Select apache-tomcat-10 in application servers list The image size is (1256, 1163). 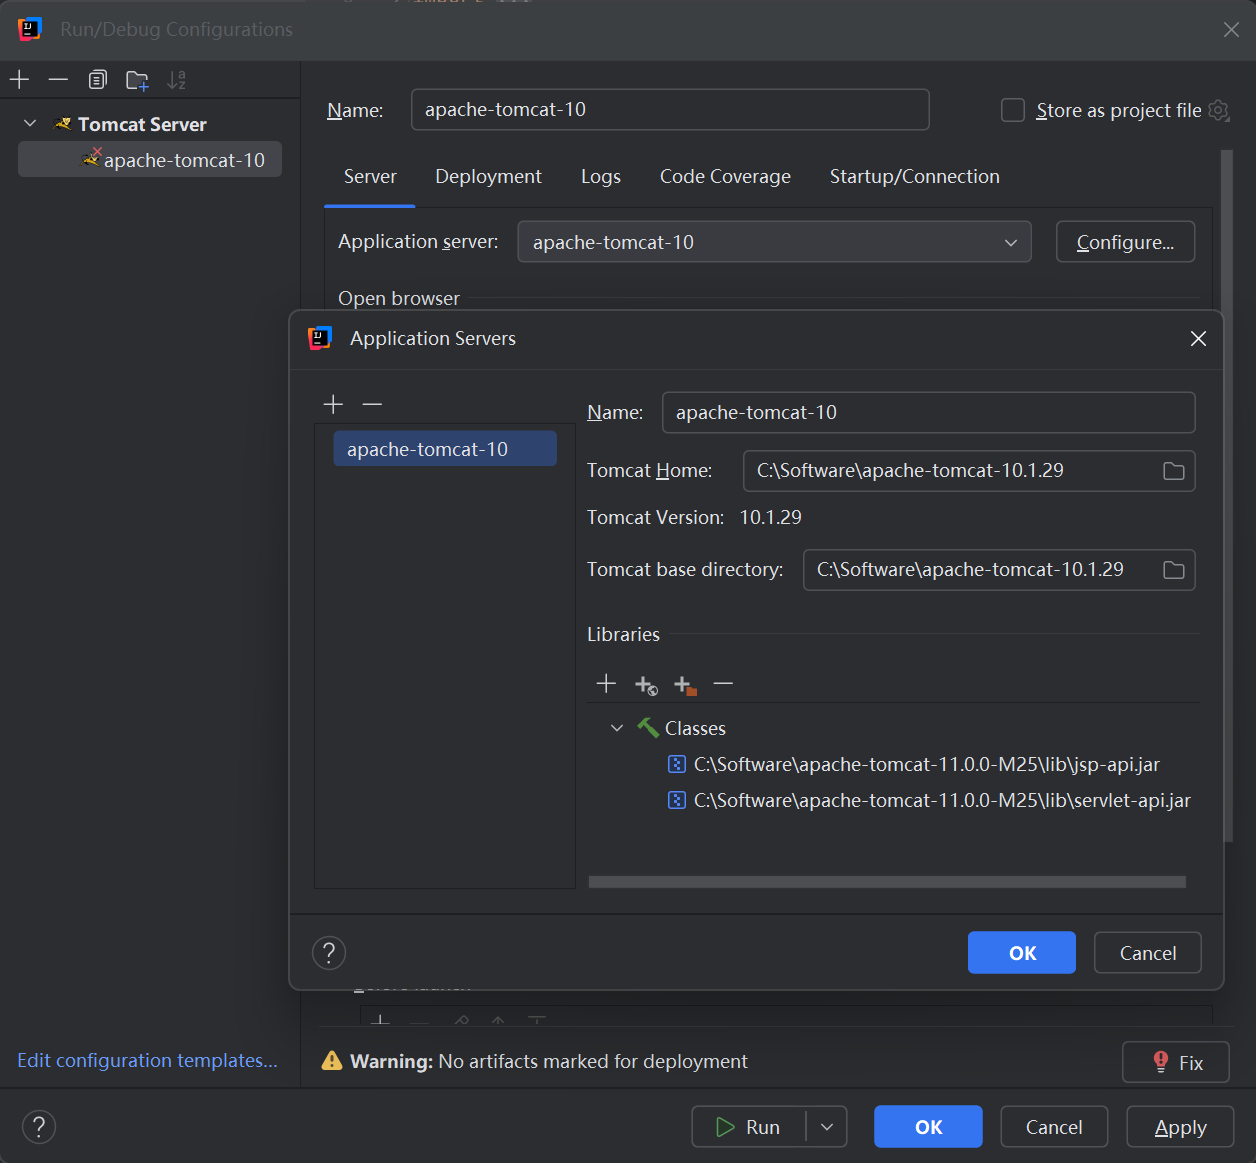click(445, 449)
